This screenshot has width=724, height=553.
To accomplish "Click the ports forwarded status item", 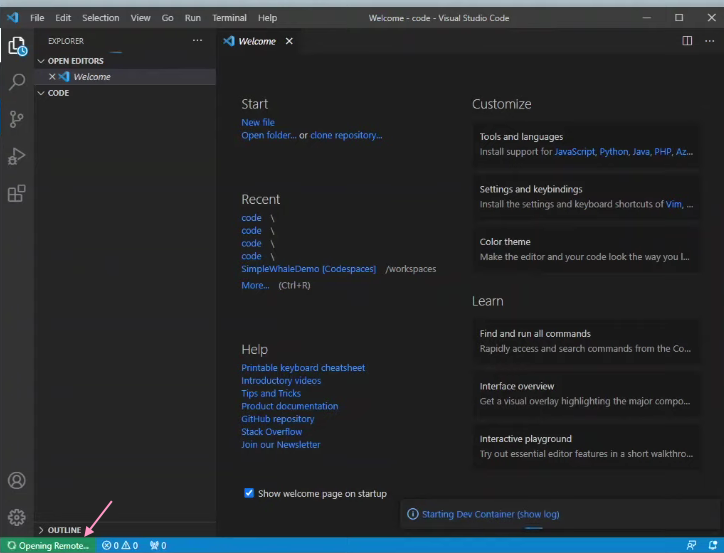I will (158, 546).
